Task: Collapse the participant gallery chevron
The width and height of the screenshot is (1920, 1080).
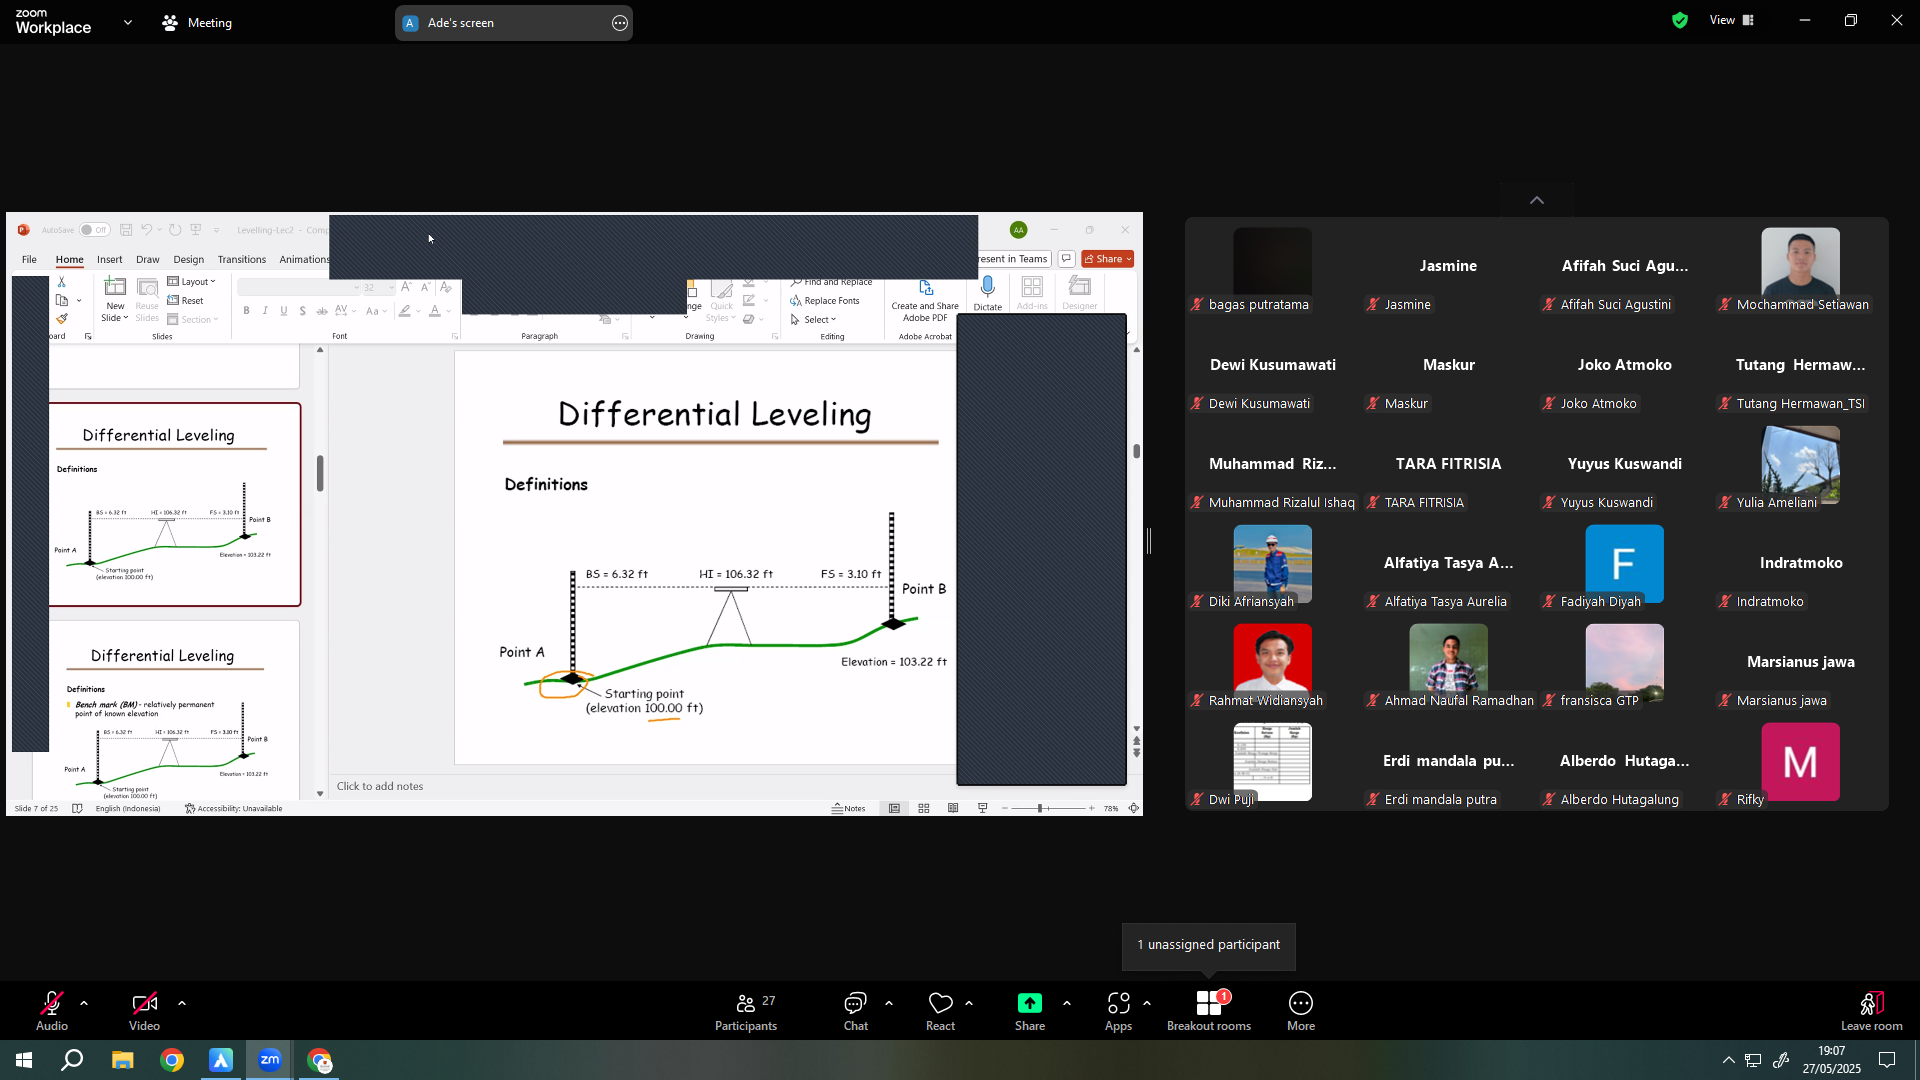Action: click(1537, 201)
